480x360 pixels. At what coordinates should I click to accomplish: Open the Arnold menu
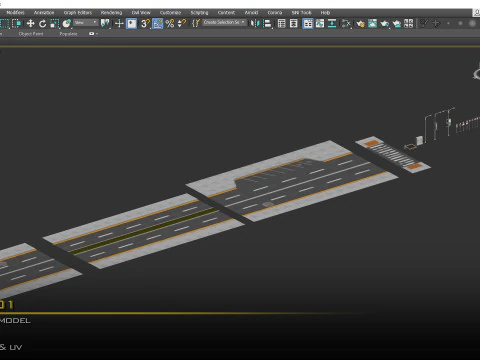[251, 13]
